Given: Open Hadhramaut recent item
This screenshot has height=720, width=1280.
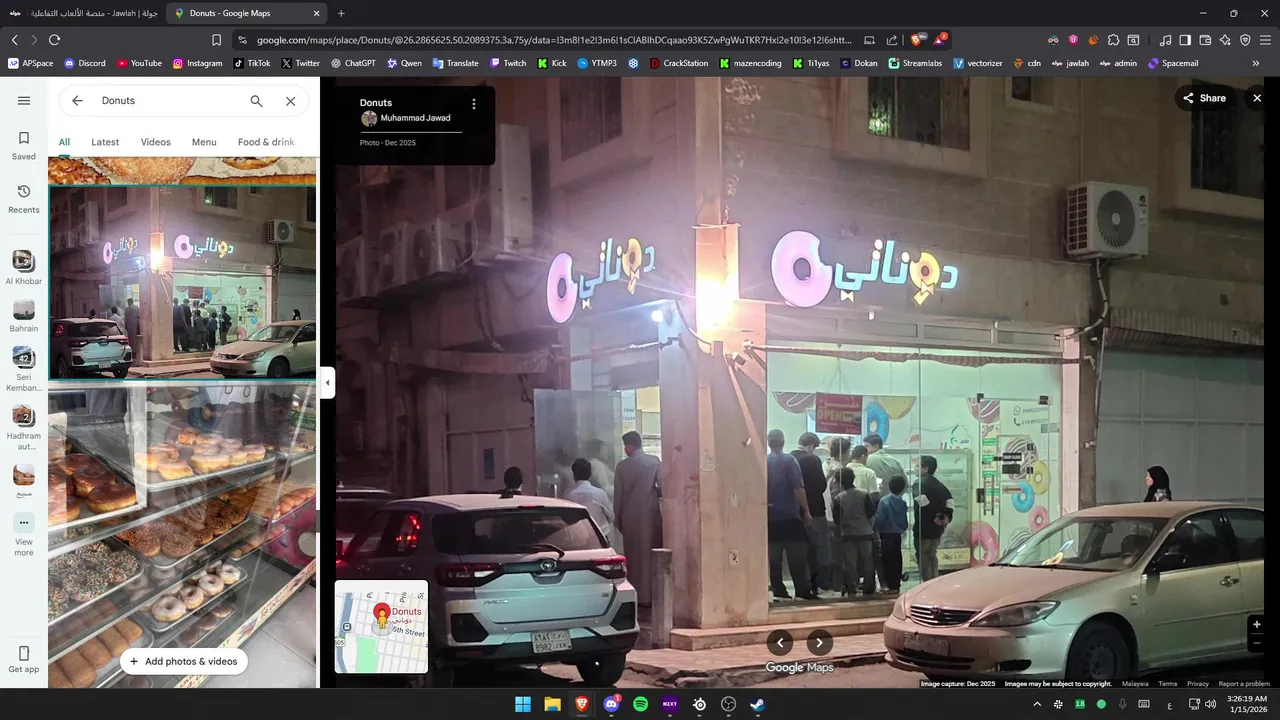Looking at the screenshot, I should (x=24, y=428).
